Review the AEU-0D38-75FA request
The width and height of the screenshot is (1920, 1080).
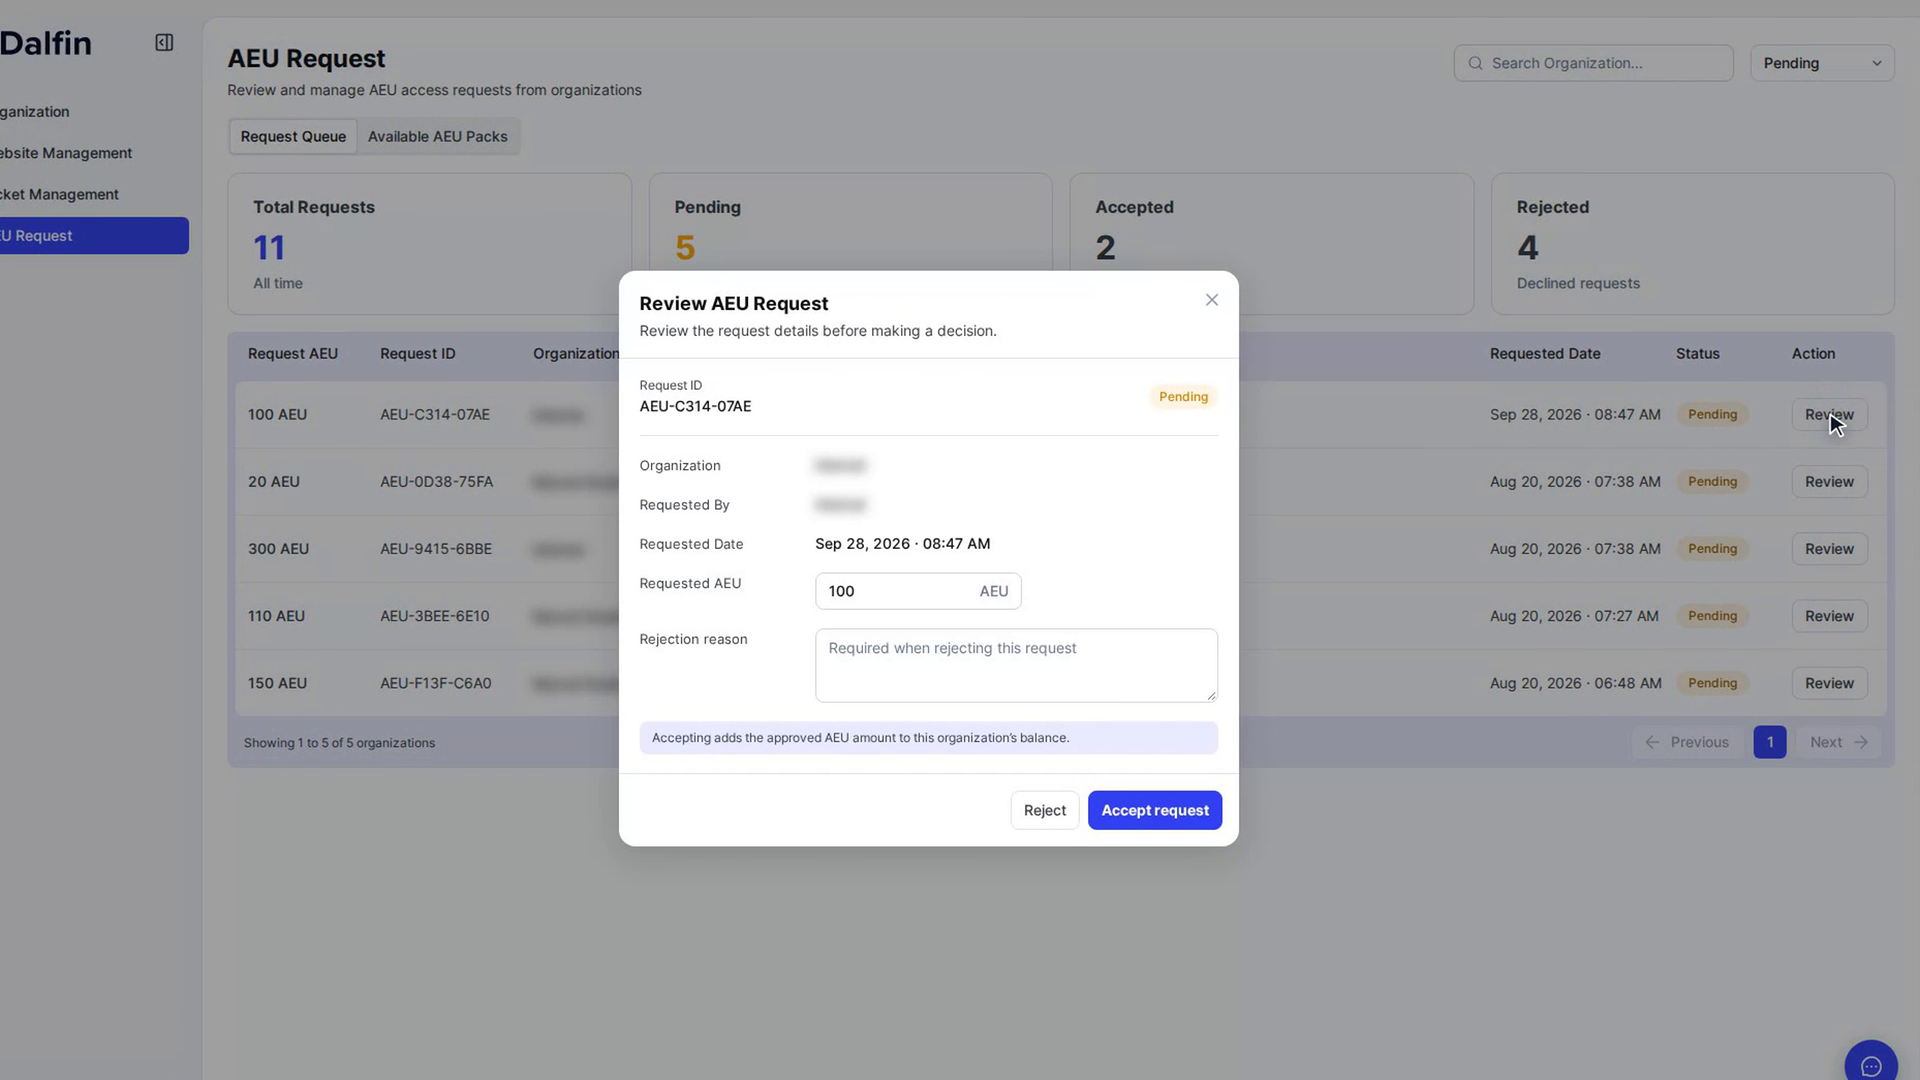click(1829, 482)
